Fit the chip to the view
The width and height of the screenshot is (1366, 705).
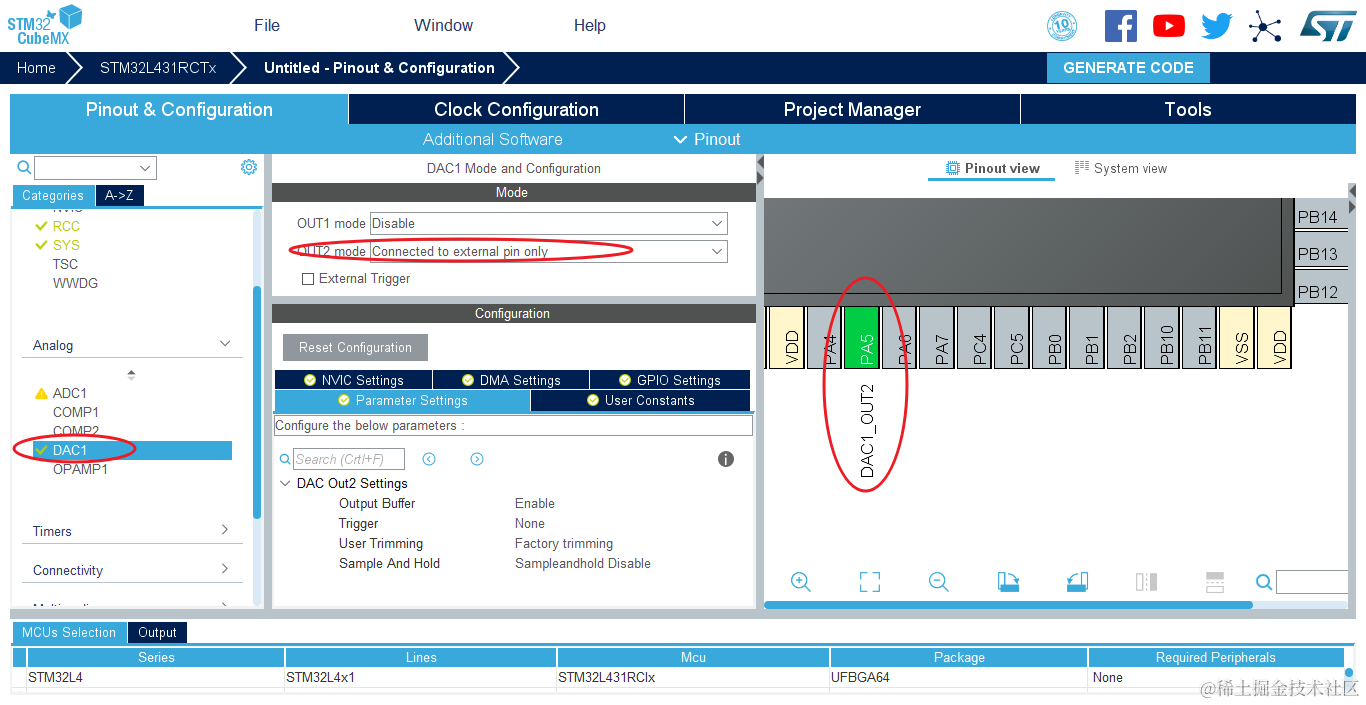[x=870, y=582]
